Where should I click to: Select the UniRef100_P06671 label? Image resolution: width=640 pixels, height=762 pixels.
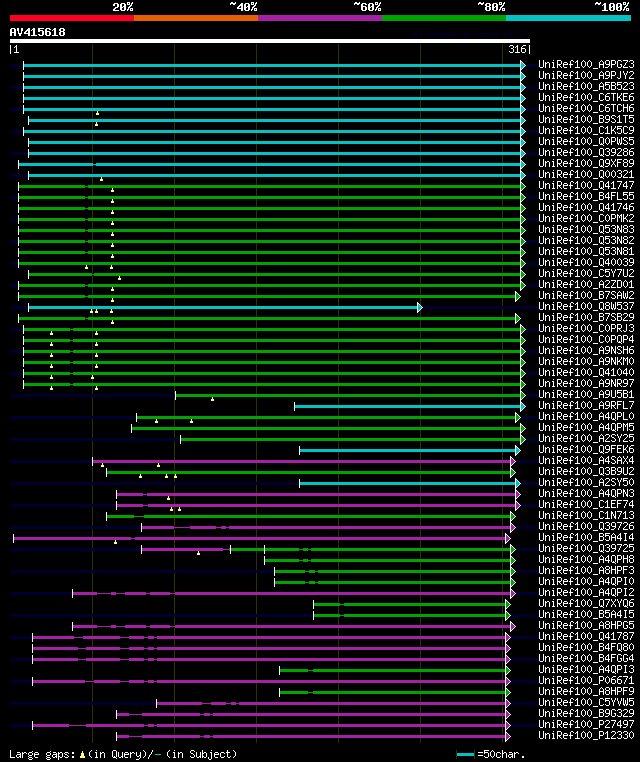pyautogui.click(x=586, y=680)
